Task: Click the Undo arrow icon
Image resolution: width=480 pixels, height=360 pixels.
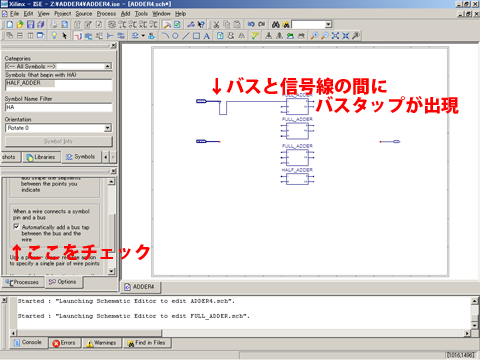Action: click(251, 24)
